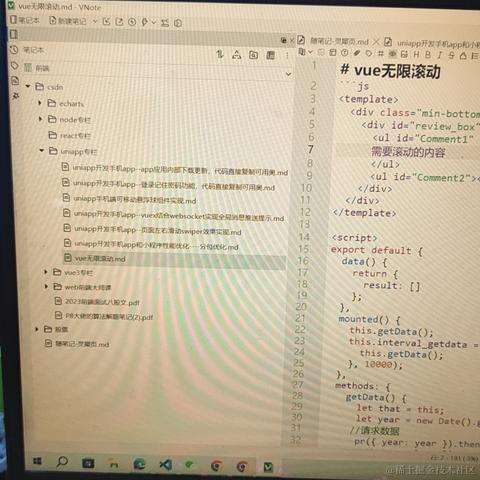Click the task icon in the main toolbar

coord(165,23)
